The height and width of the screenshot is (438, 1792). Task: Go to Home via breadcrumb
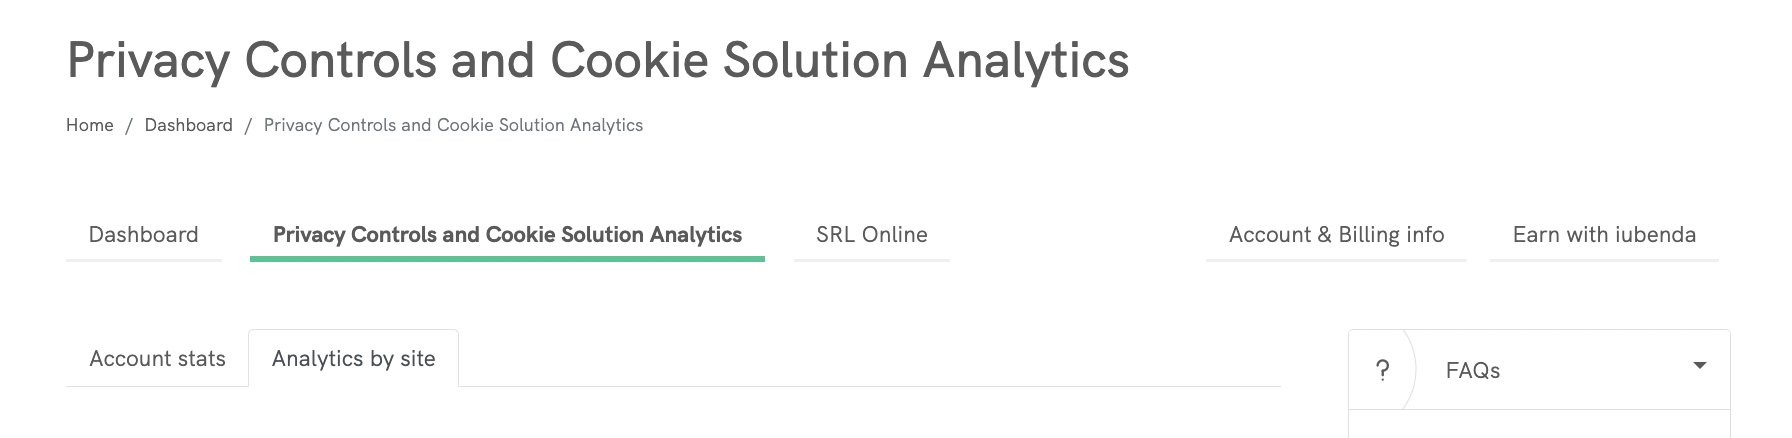point(90,125)
